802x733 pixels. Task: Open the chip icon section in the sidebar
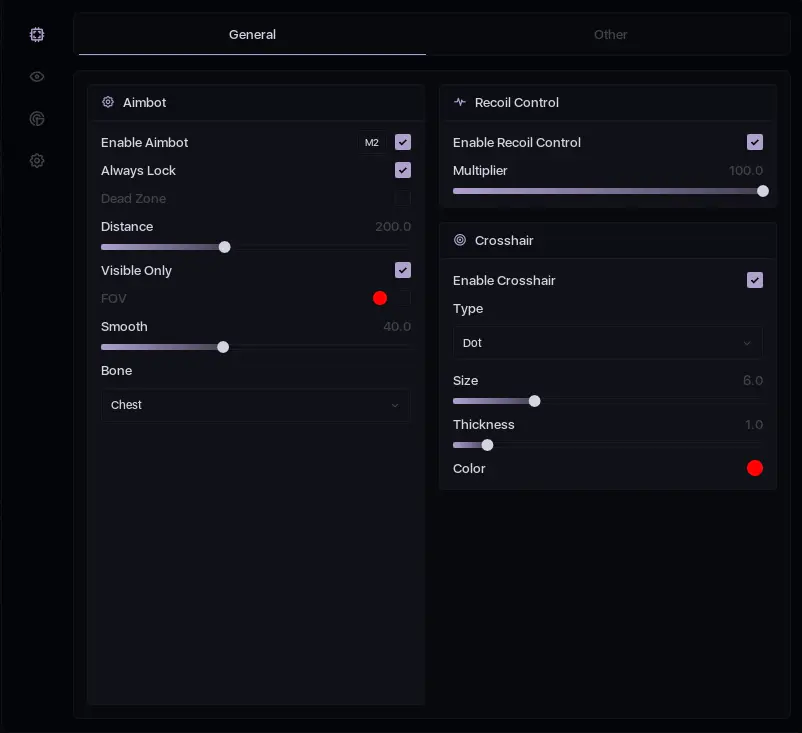(37, 35)
